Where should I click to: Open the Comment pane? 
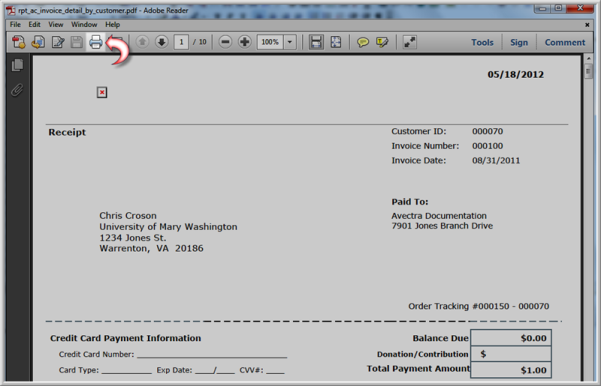pyautogui.click(x=565, y=42)
